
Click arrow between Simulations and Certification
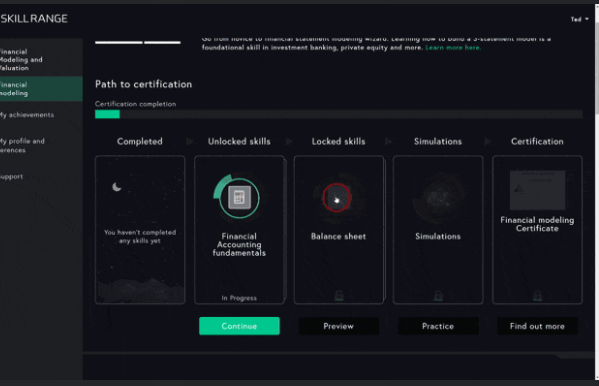487,141
